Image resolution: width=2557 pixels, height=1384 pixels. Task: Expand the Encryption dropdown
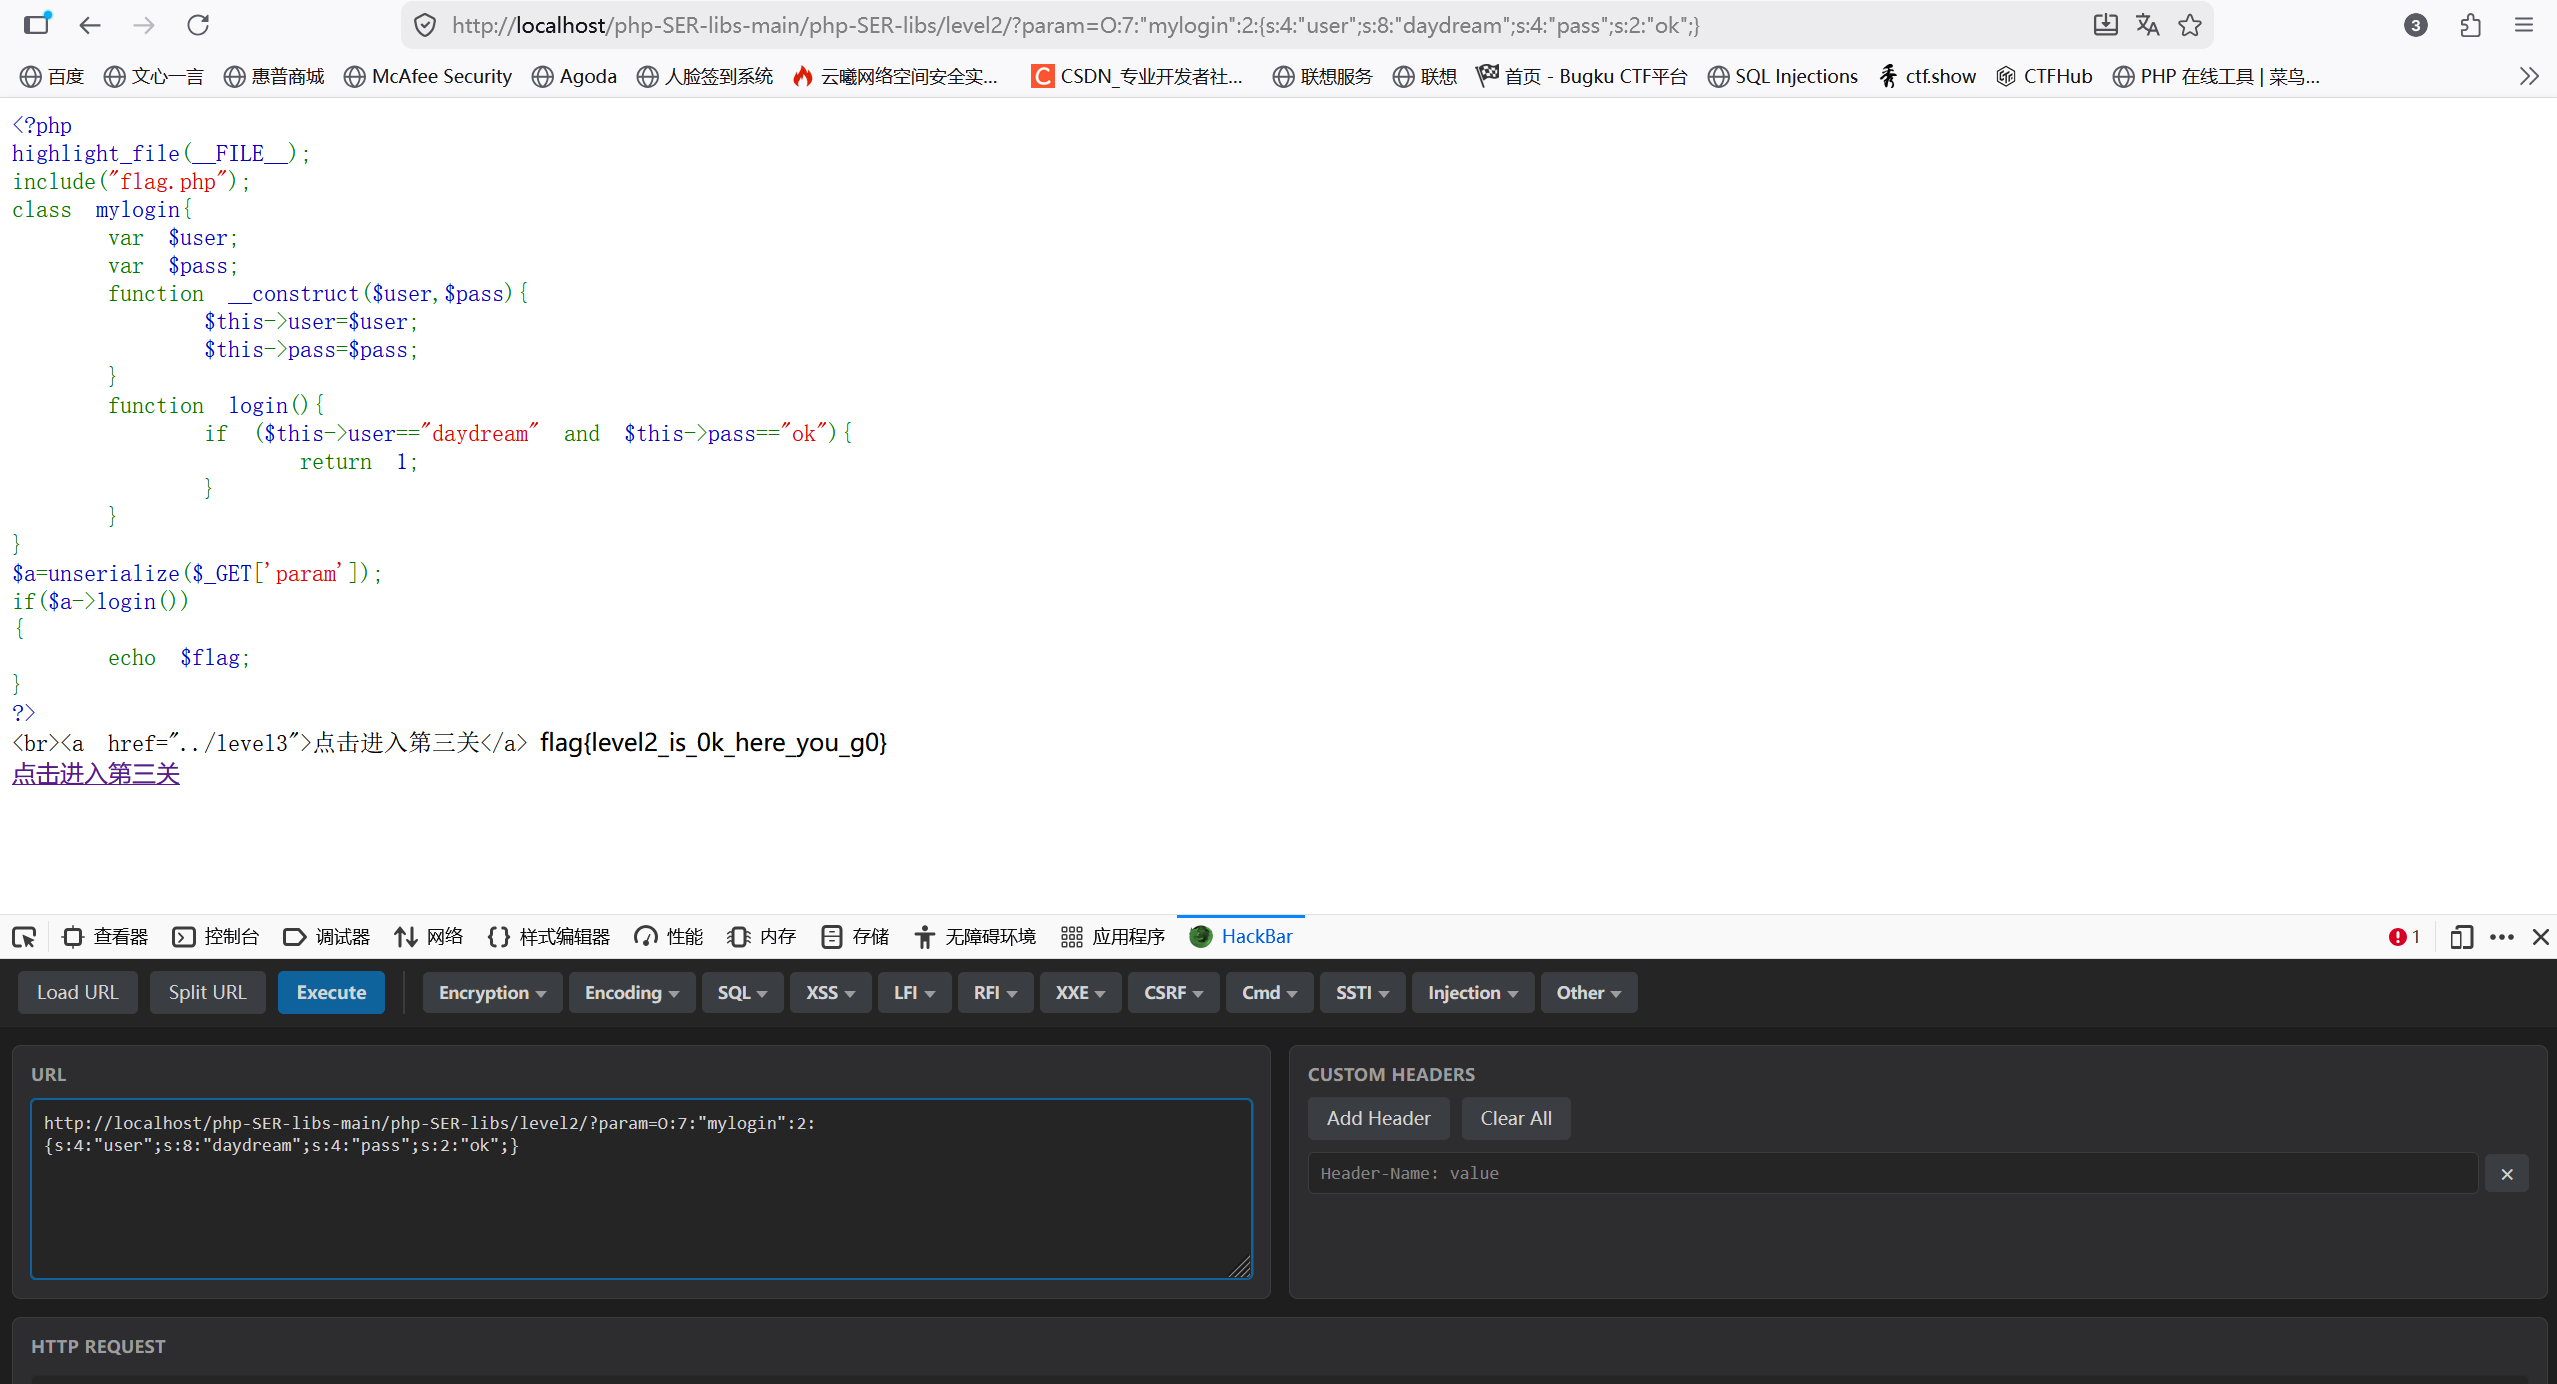(x=492, y=993)
